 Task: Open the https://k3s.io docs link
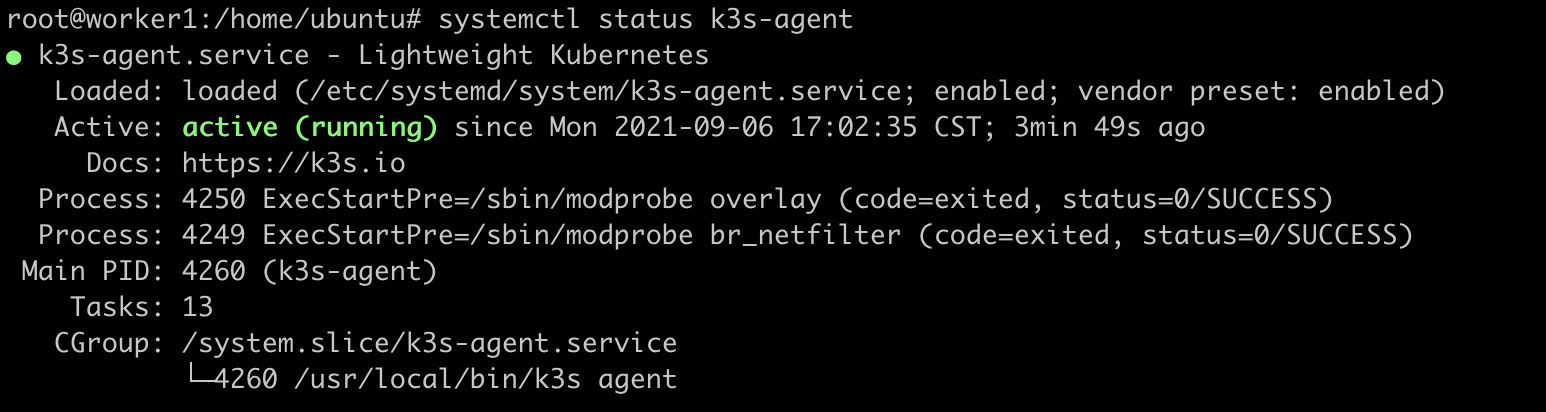293,164
